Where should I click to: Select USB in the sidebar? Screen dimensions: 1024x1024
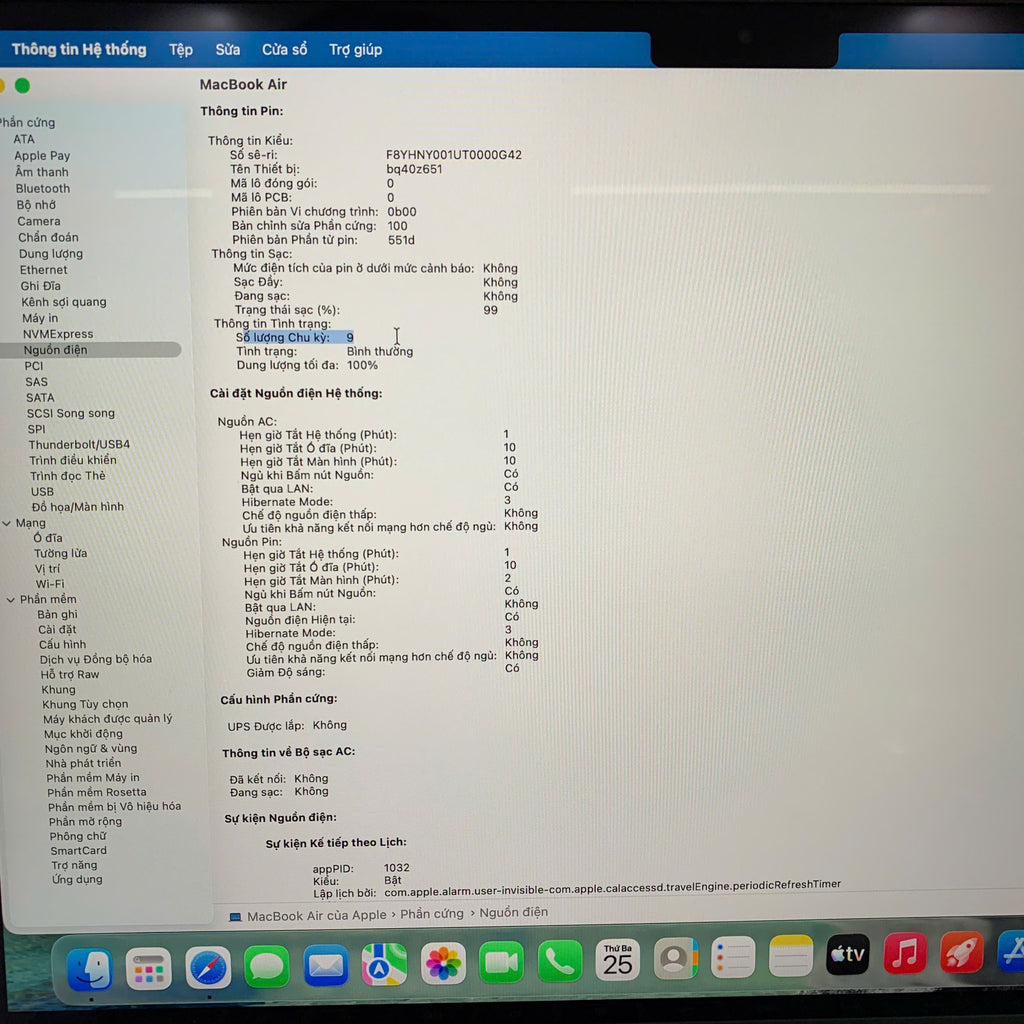pyautogui.click(x=42, y=492)
